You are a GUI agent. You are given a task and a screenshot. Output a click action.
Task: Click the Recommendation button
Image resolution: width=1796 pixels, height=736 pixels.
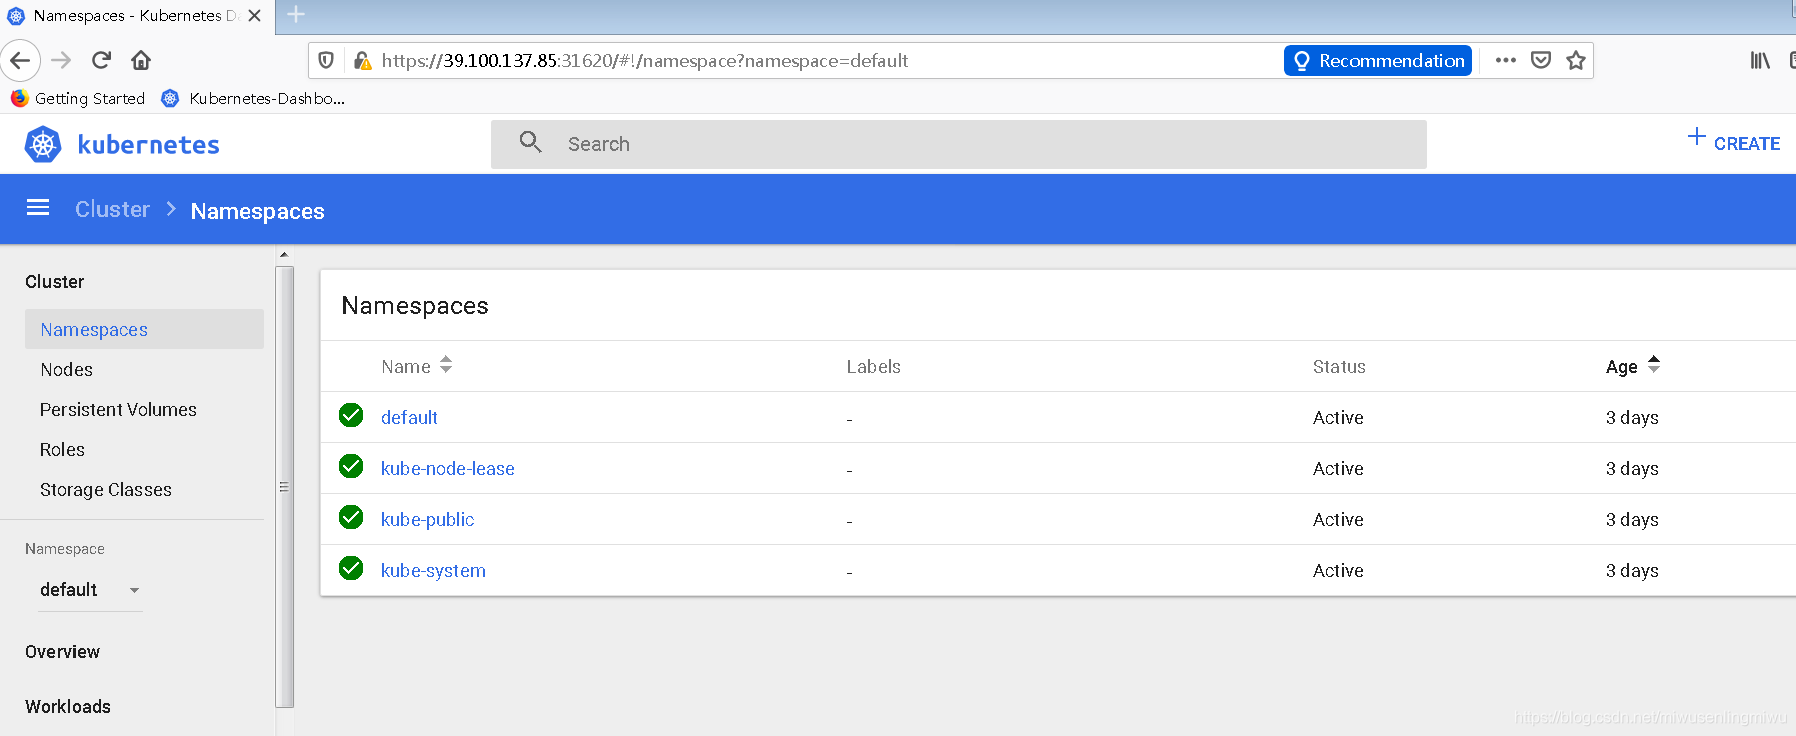pos(1378,61)
